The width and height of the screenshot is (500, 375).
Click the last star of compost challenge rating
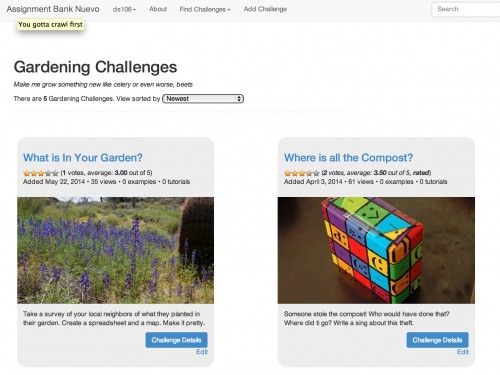point(316,173)
